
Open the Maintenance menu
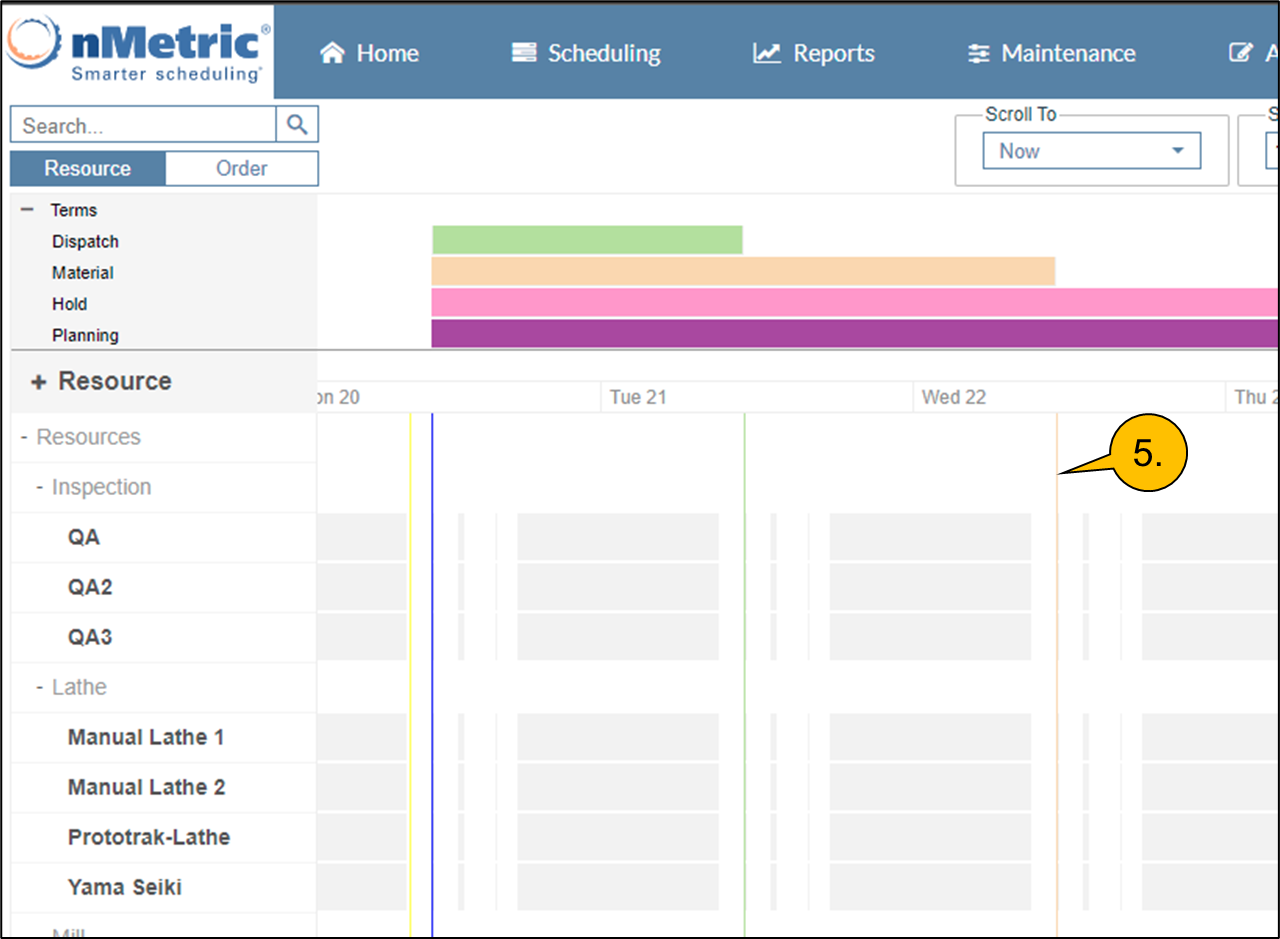click(x=1051, y=53)
